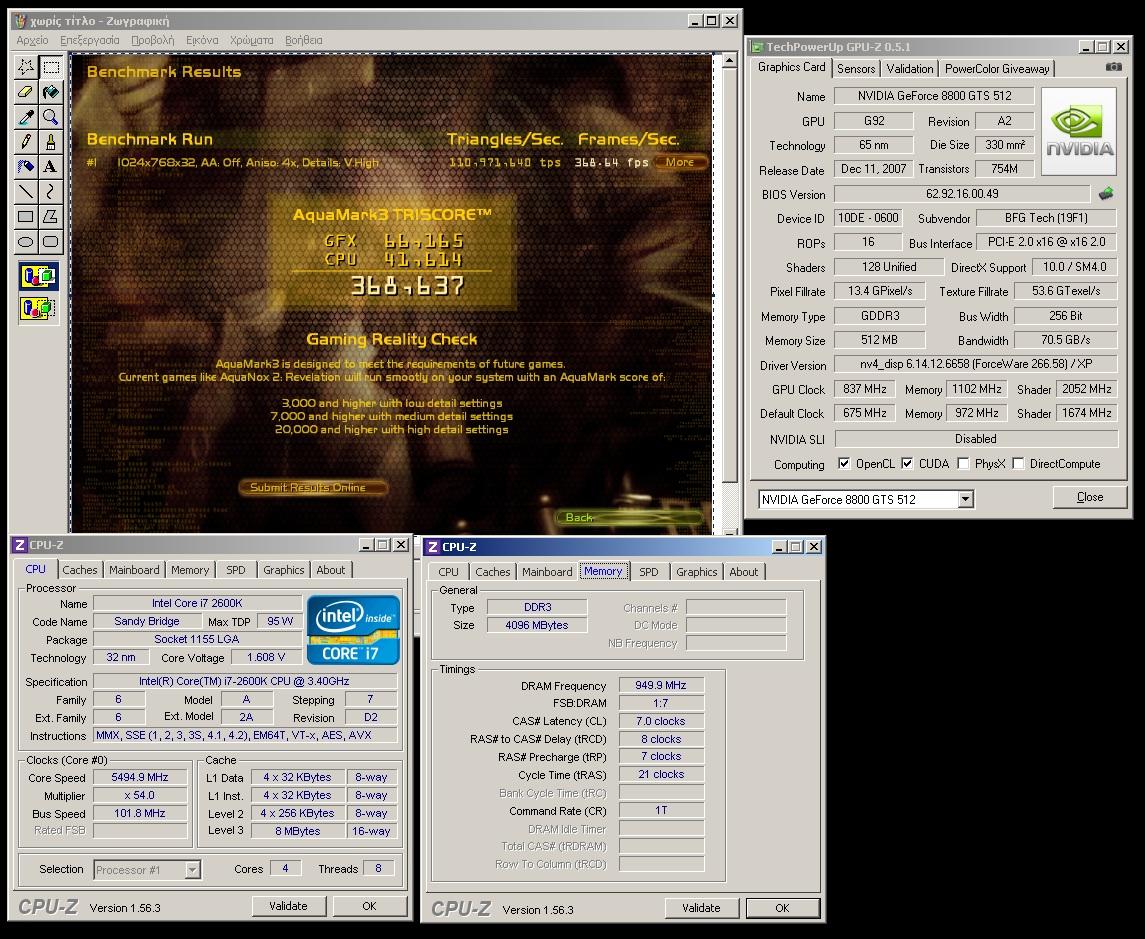Activate the Magnifier zoom tool in Paint

[x=51, y=117]
